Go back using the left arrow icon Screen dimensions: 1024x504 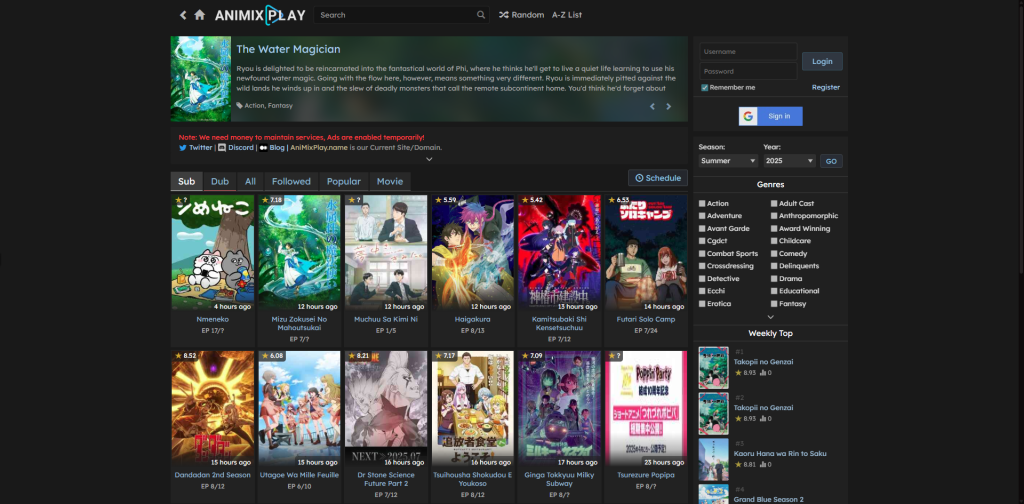(x=183, y=15)
